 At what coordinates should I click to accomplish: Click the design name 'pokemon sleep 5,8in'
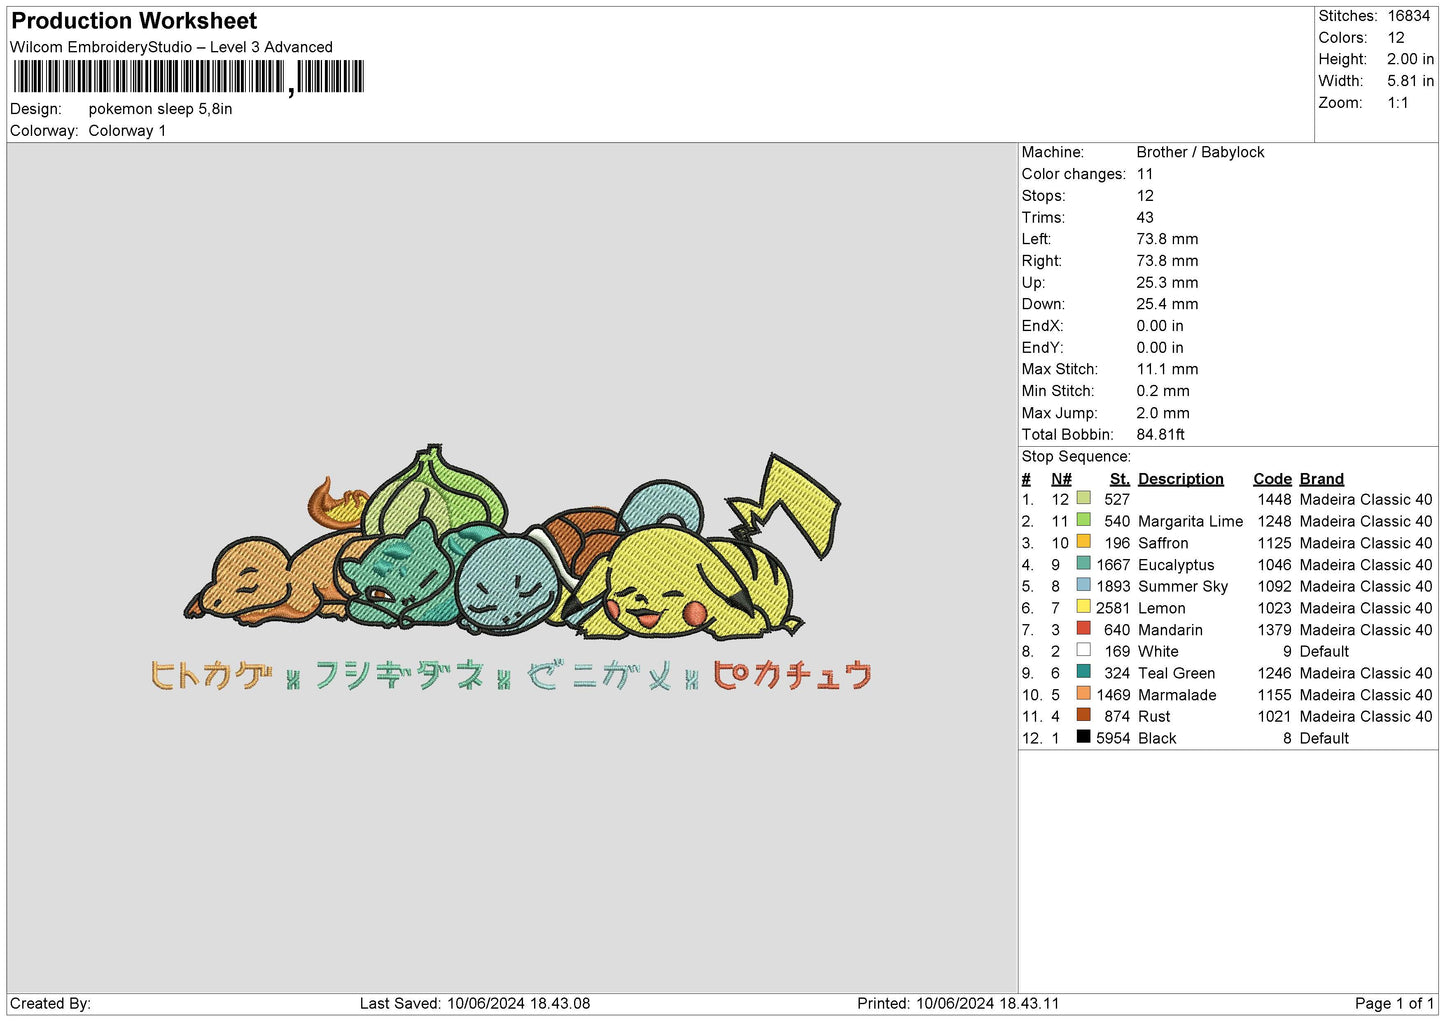(x=160, y=109)
